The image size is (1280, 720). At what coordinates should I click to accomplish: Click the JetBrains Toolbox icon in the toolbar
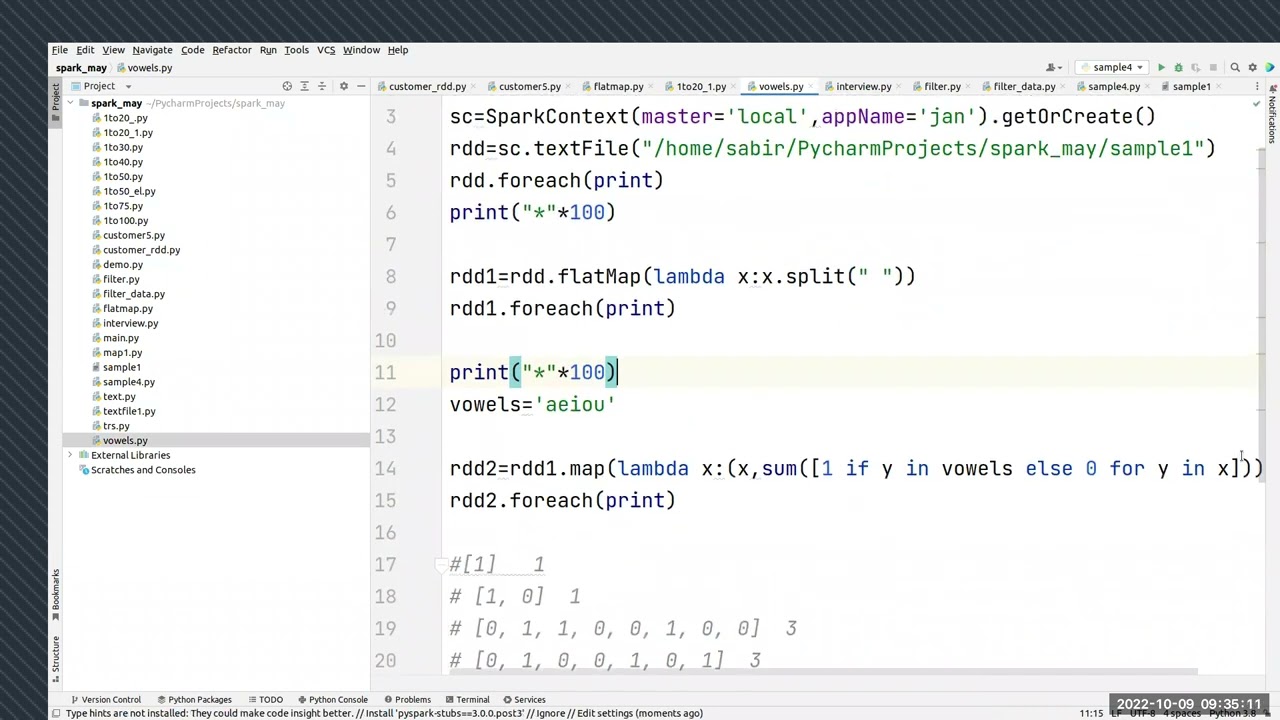coord(1269,68)
